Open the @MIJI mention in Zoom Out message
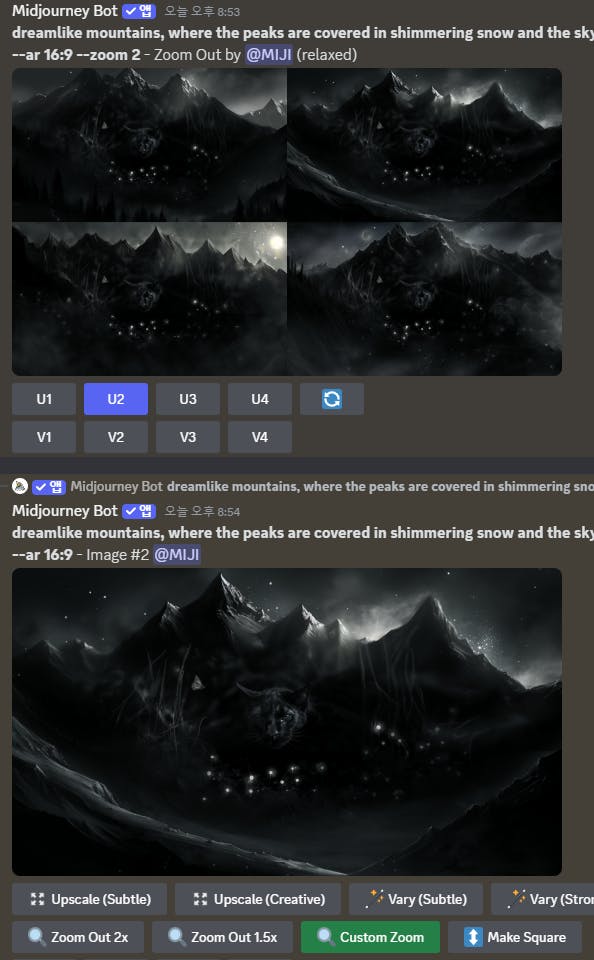Viewport: 594px width, 960px height. click(x=269, y=54)
